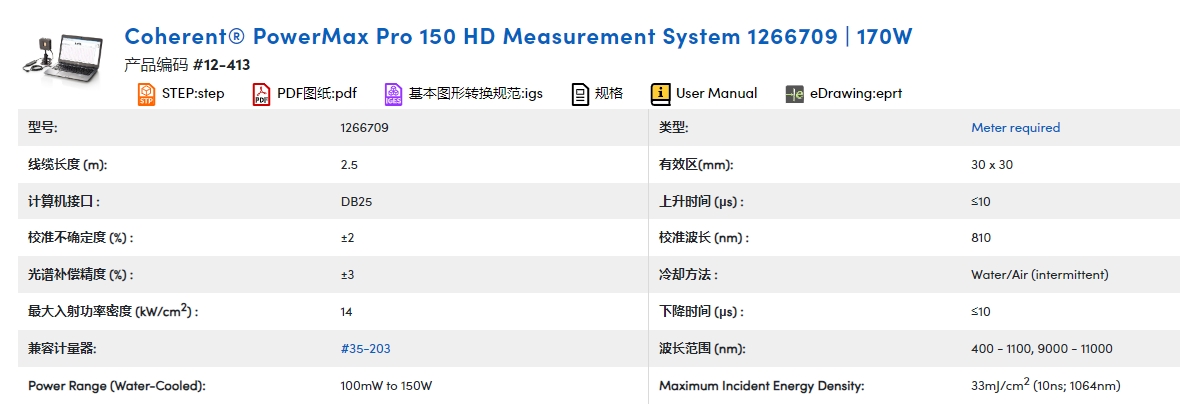Open the PDF图纸:pdf drawing link
Screen dimensions: 1180x405
tap(317, 93)
